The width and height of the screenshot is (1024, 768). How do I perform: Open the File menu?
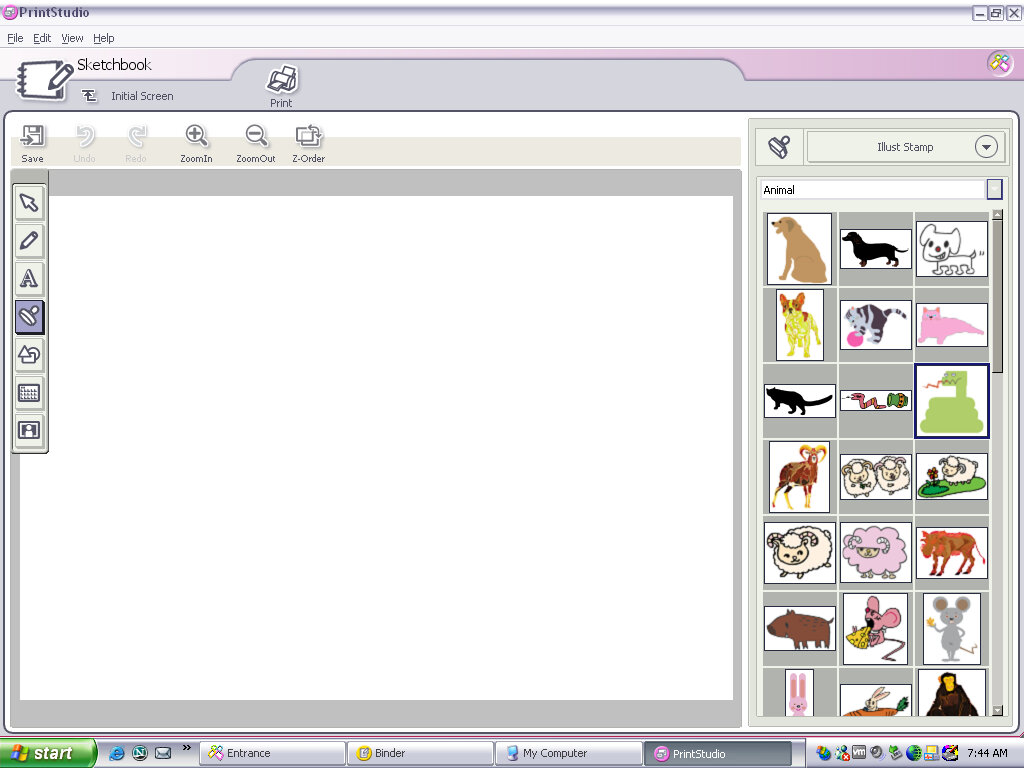[x=15, y=38]
